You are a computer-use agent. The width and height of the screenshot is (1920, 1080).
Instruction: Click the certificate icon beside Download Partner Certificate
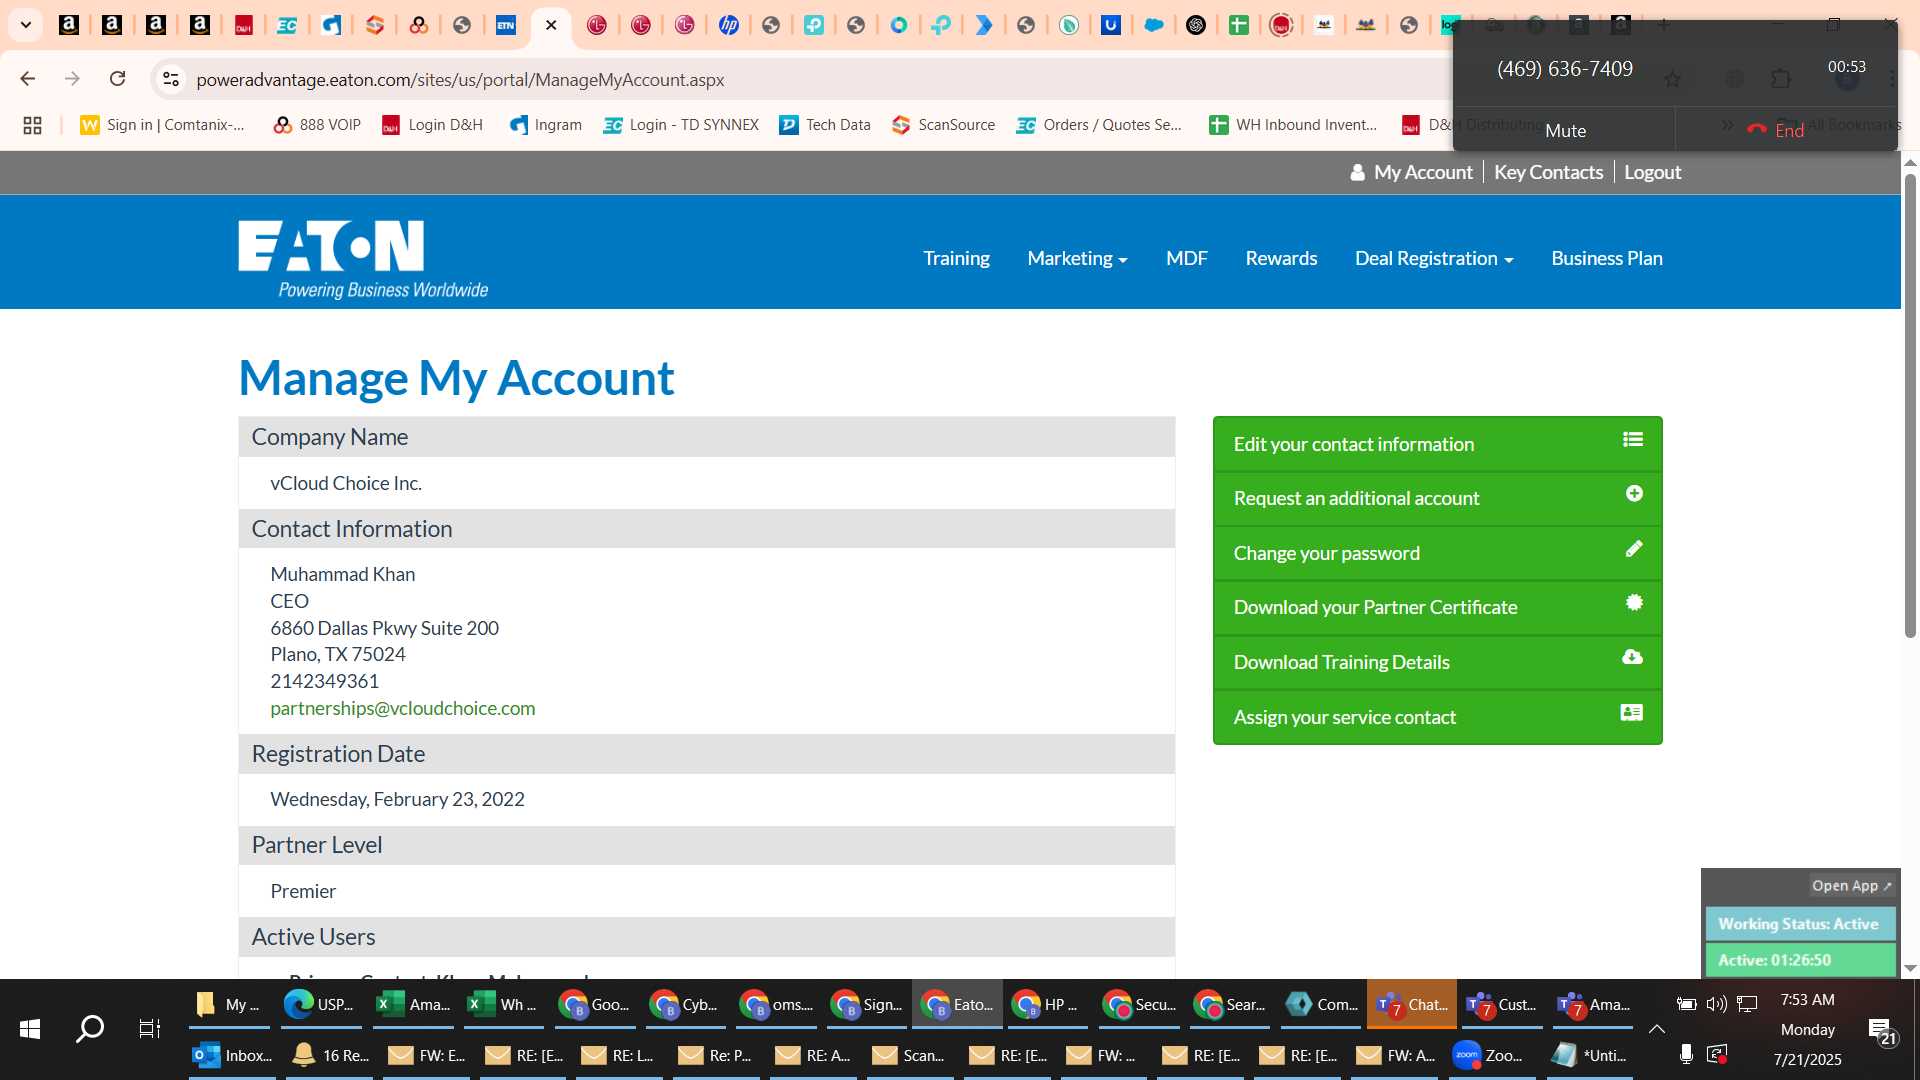(1634, 602)
